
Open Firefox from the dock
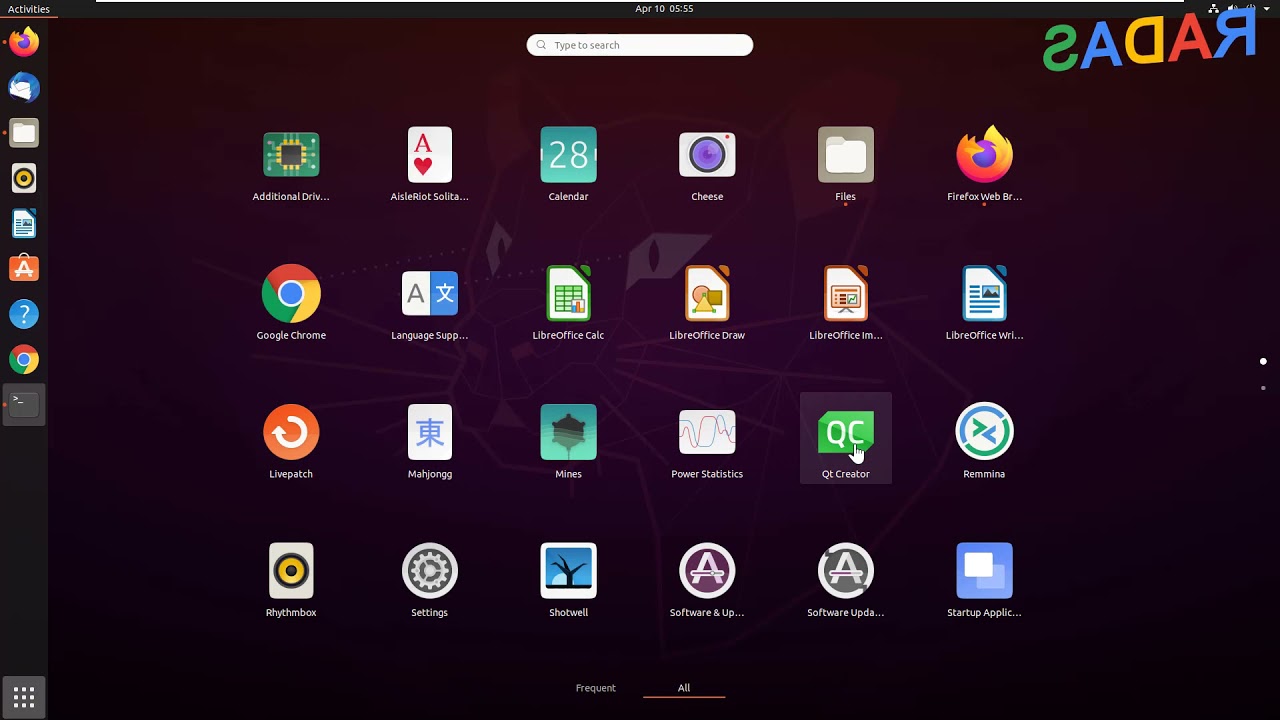click(24, 42)
